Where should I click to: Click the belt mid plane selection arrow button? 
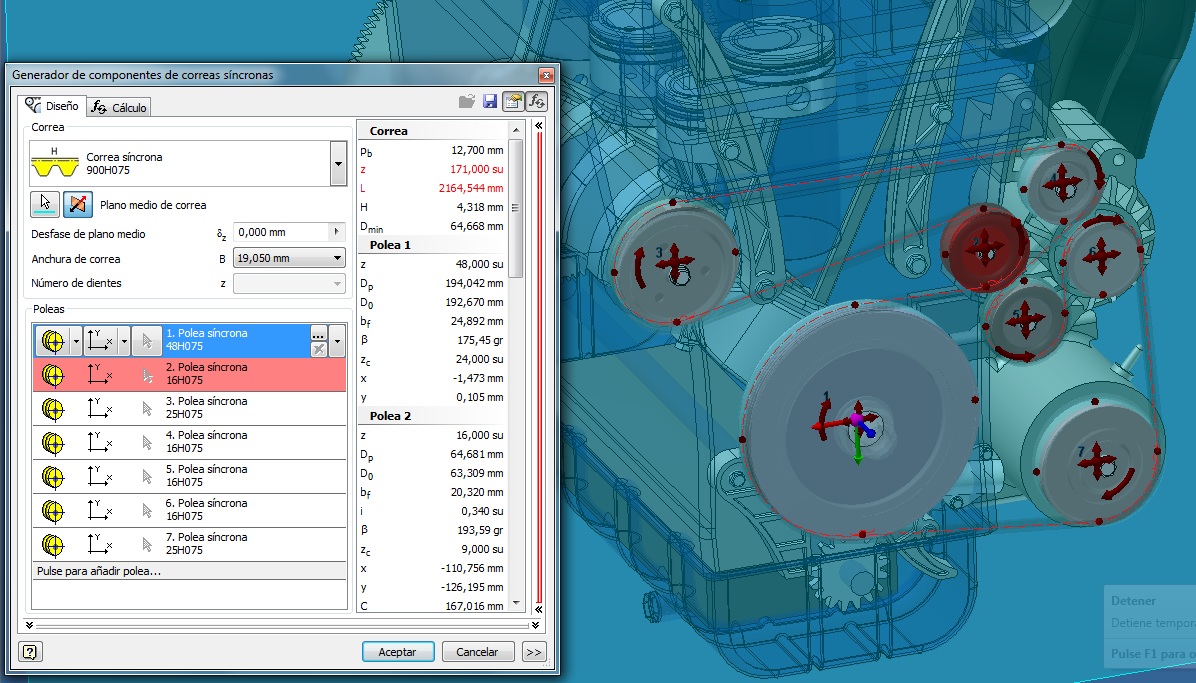[45, 204]
